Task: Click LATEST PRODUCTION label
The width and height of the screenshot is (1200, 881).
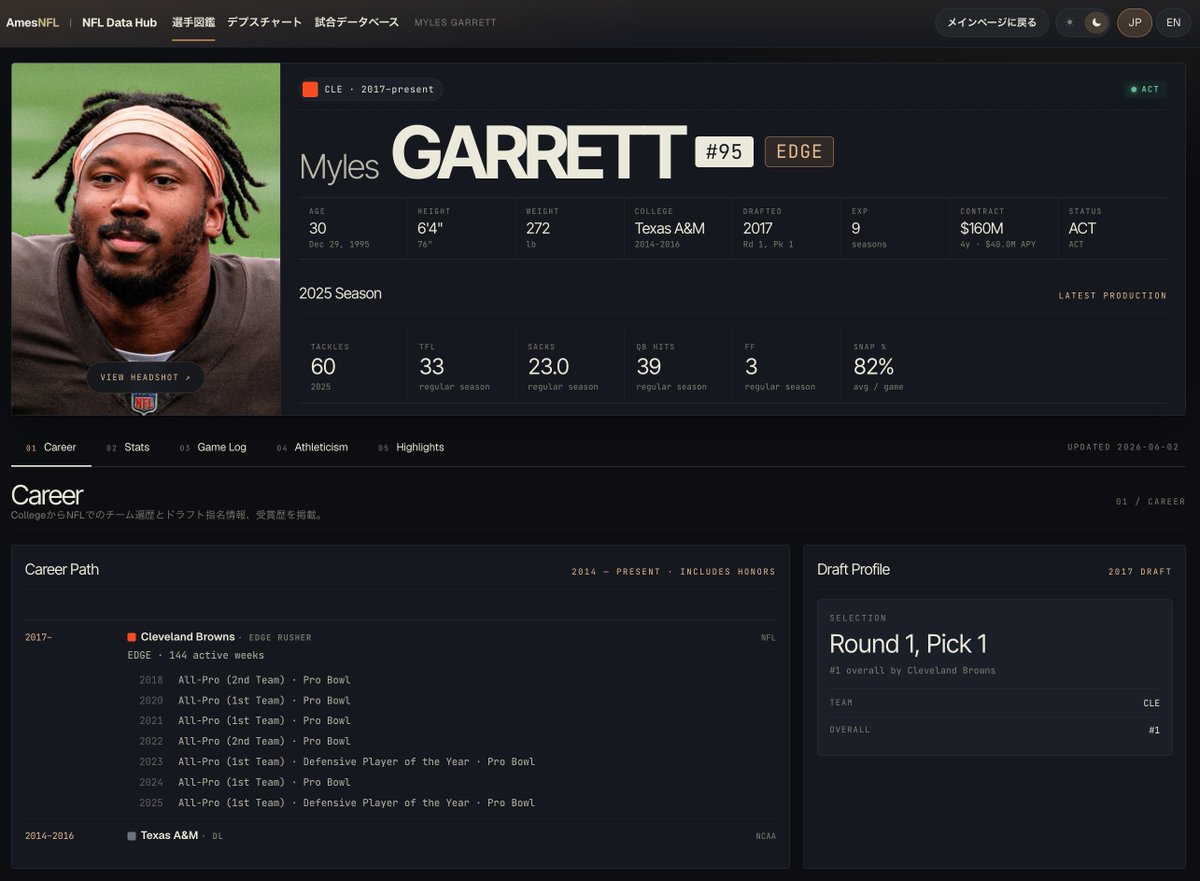Action: (x=1113, y=296)
